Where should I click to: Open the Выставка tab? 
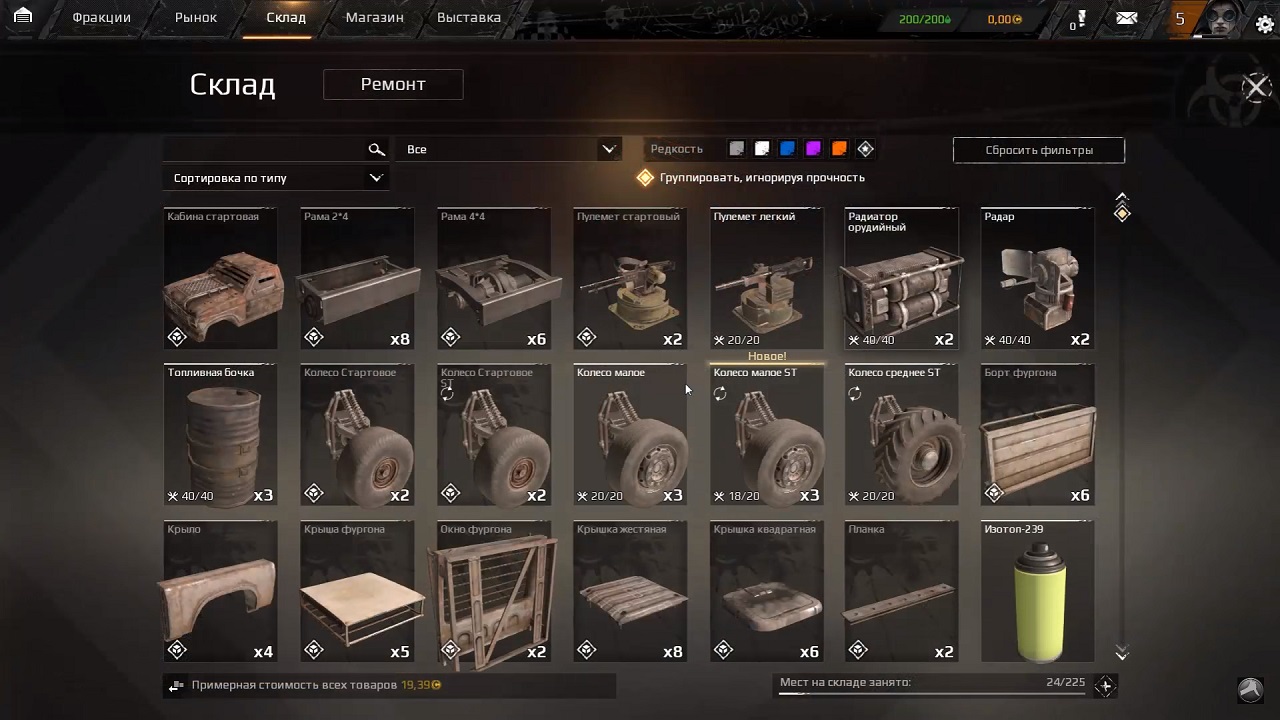click(x=469, y=18)
